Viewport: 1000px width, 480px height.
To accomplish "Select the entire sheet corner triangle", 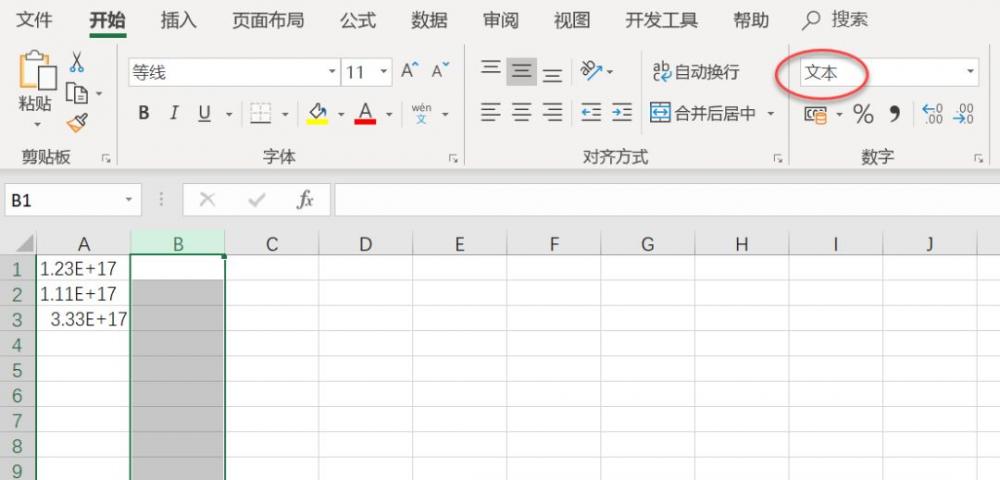I will point(24,244).
